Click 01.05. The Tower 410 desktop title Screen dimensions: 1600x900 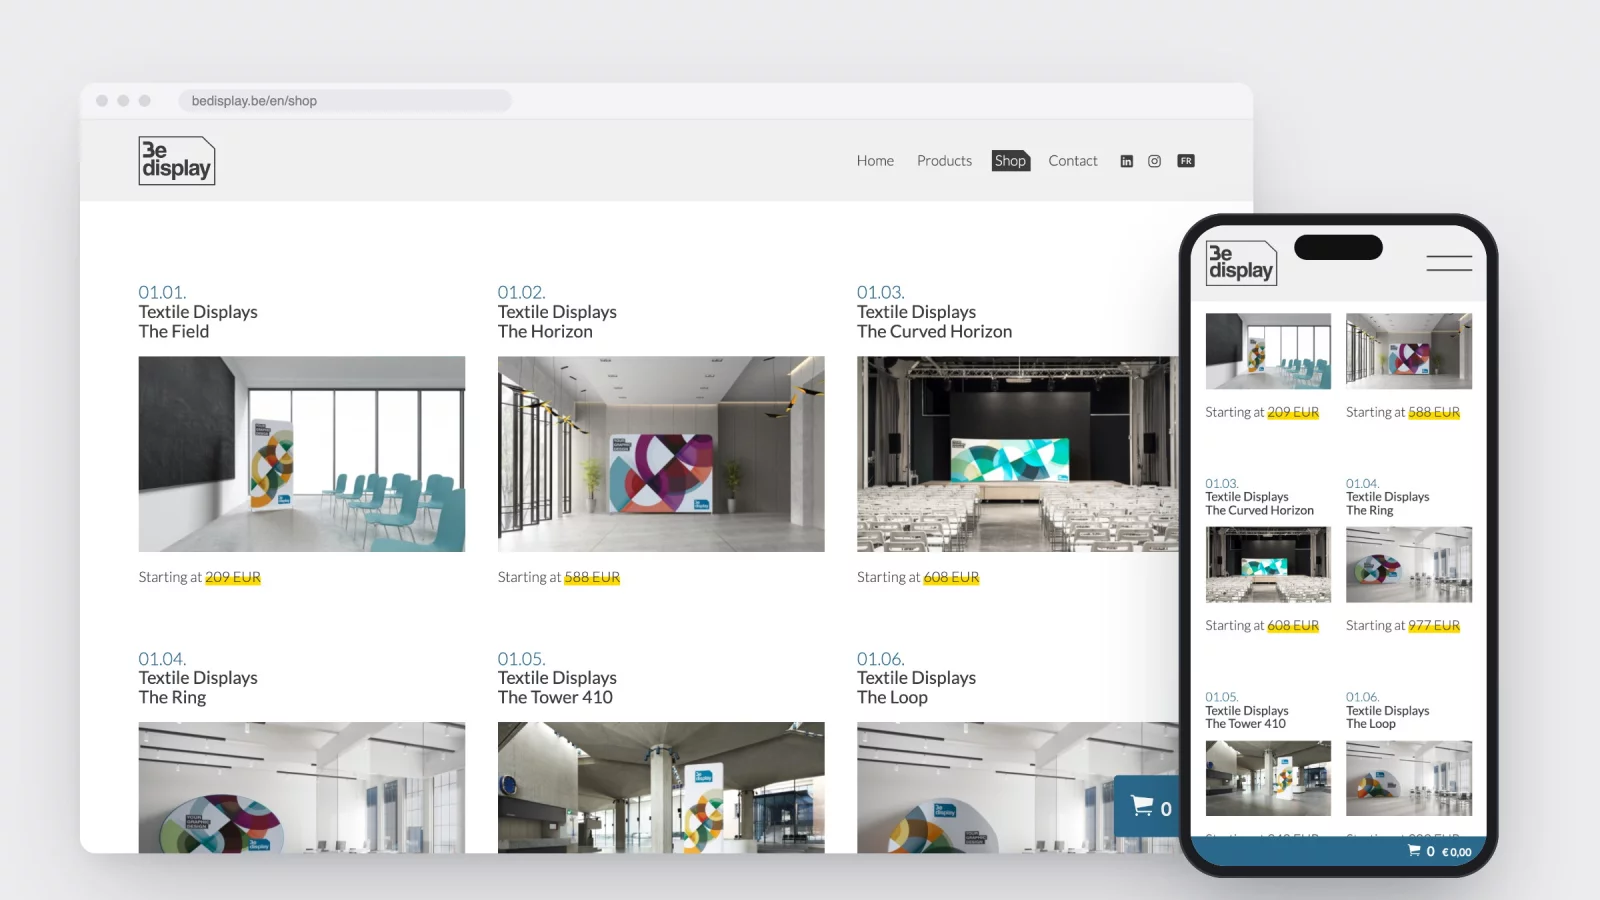click(557, 678)
